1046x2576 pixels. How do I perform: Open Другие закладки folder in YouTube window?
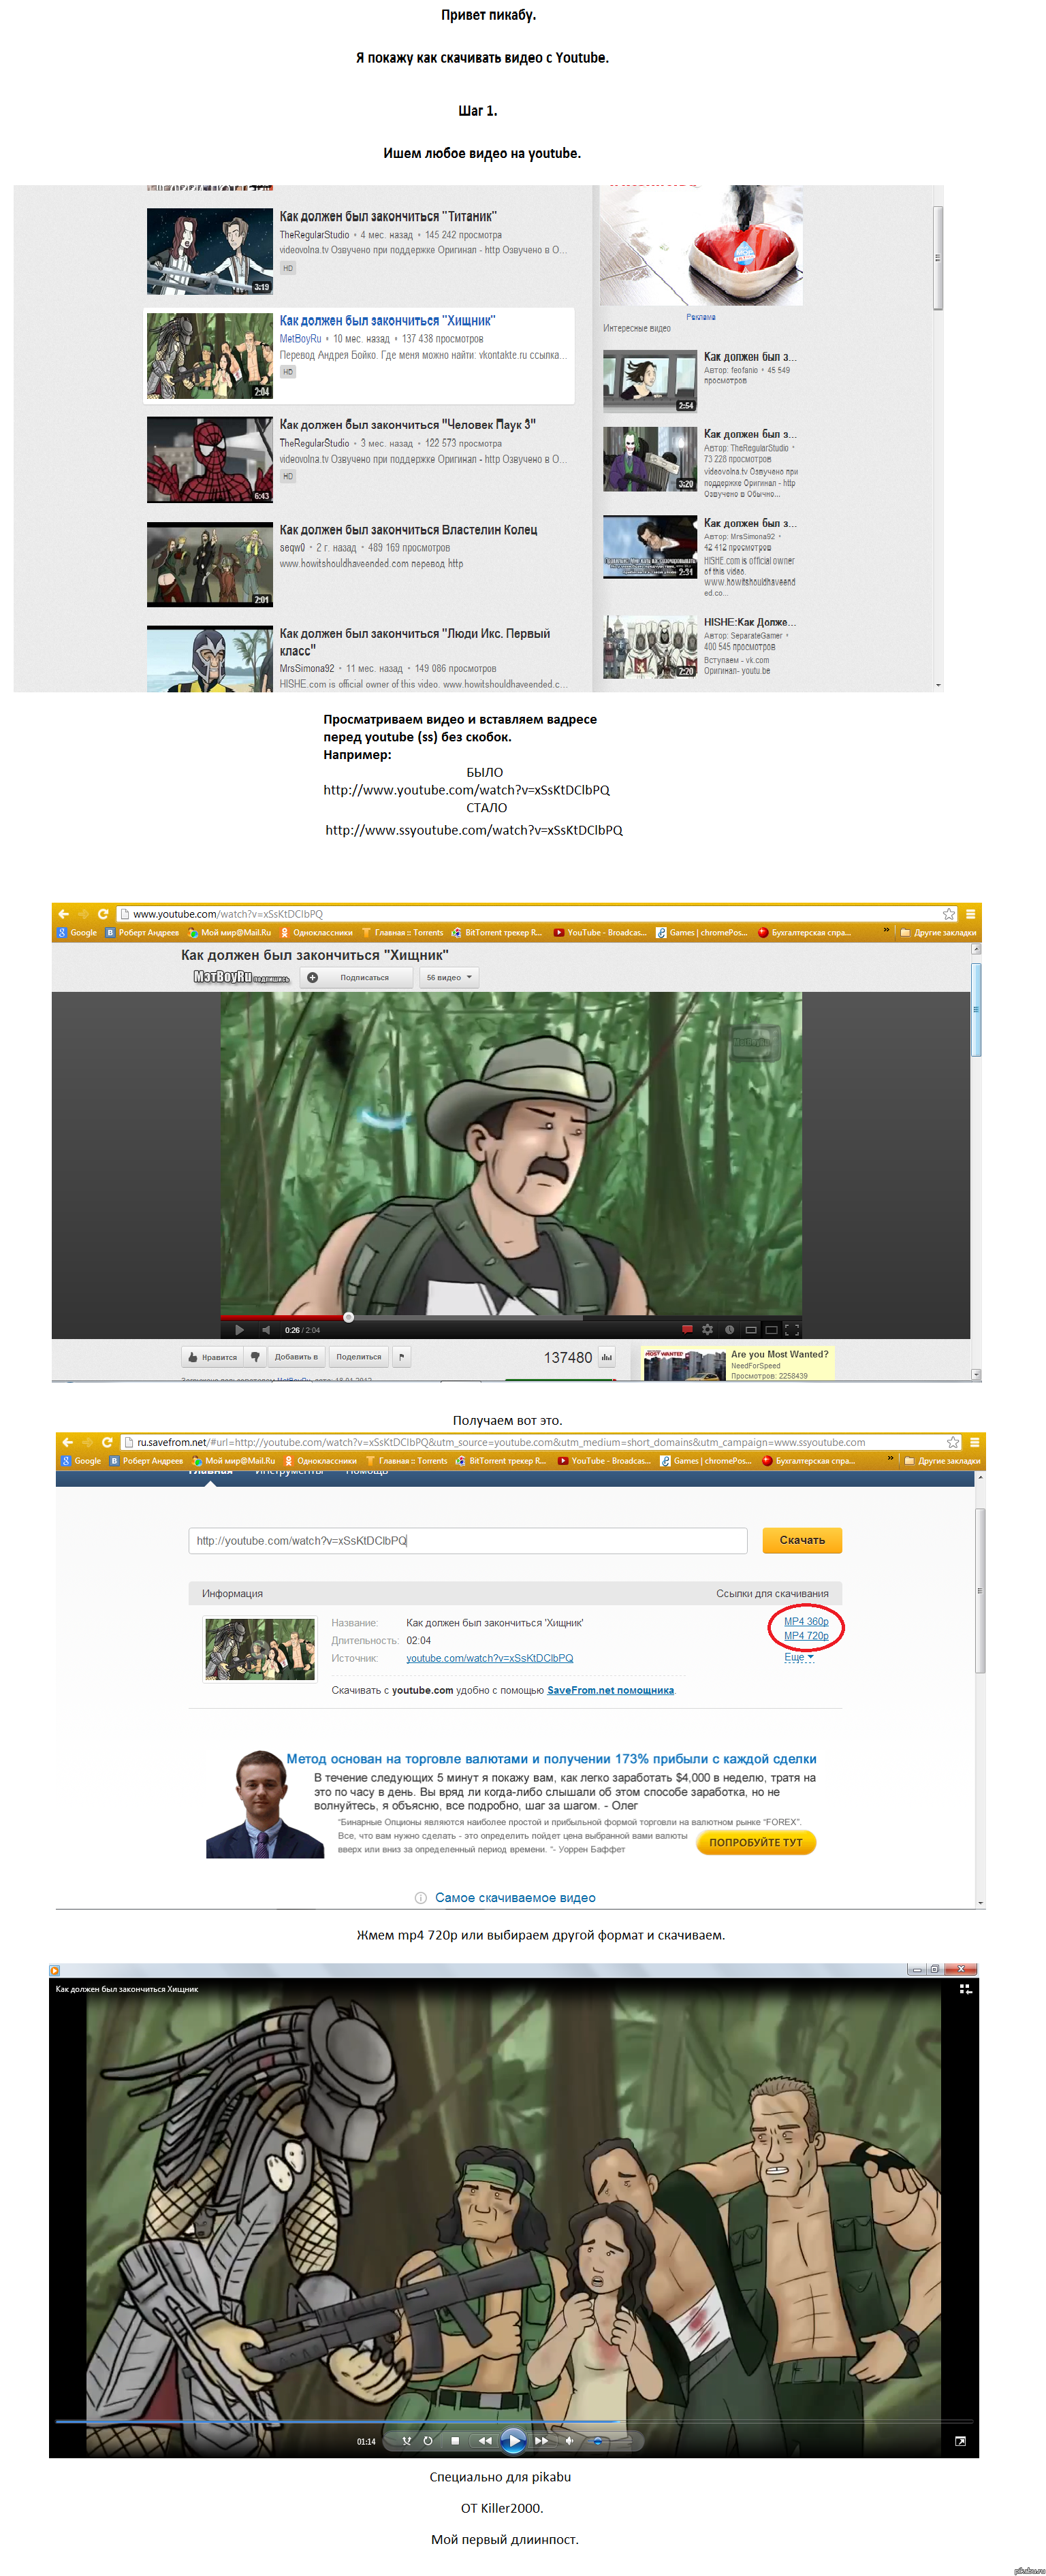point(938,933)
